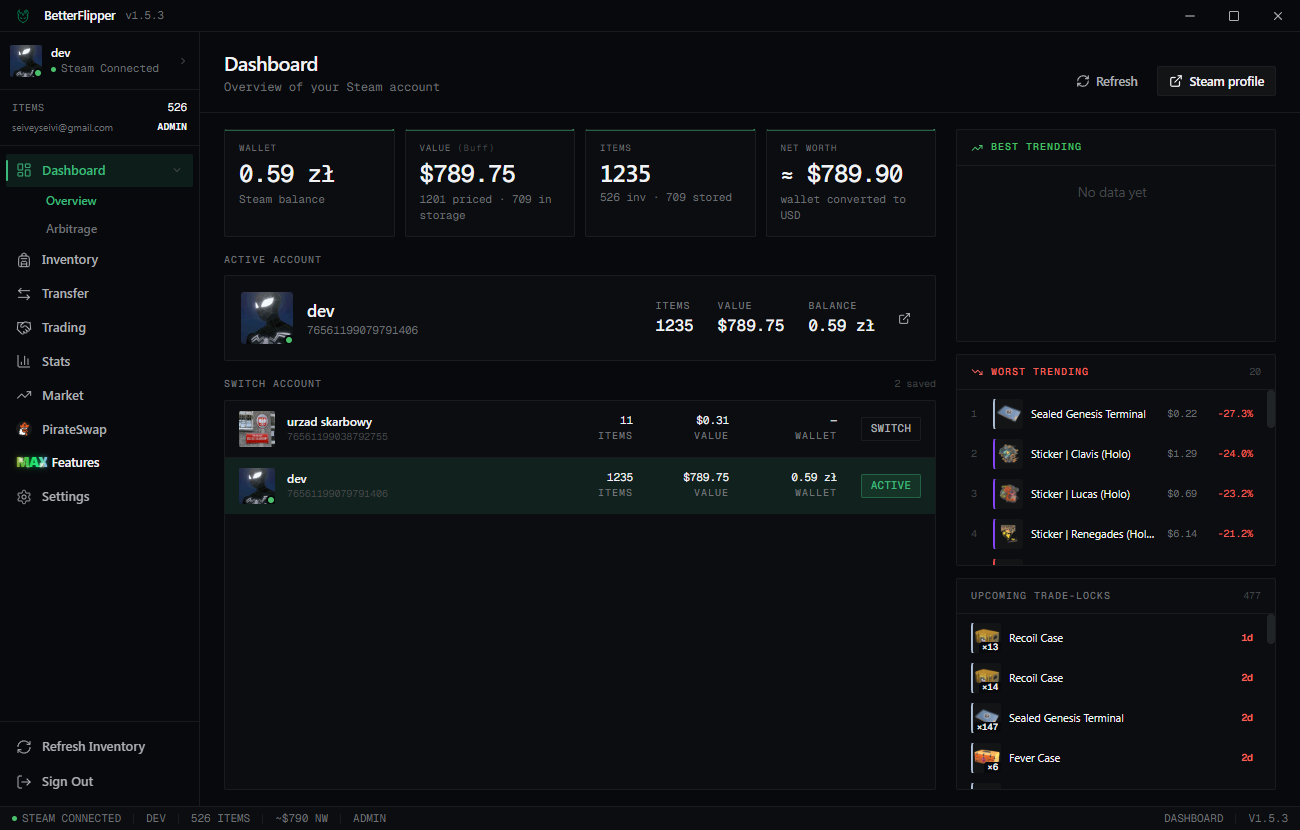The width and height of the screenshot is (1300, 830).
Task: Click the ACTIVE badge for dev
Action: click(x=890, y=486)
